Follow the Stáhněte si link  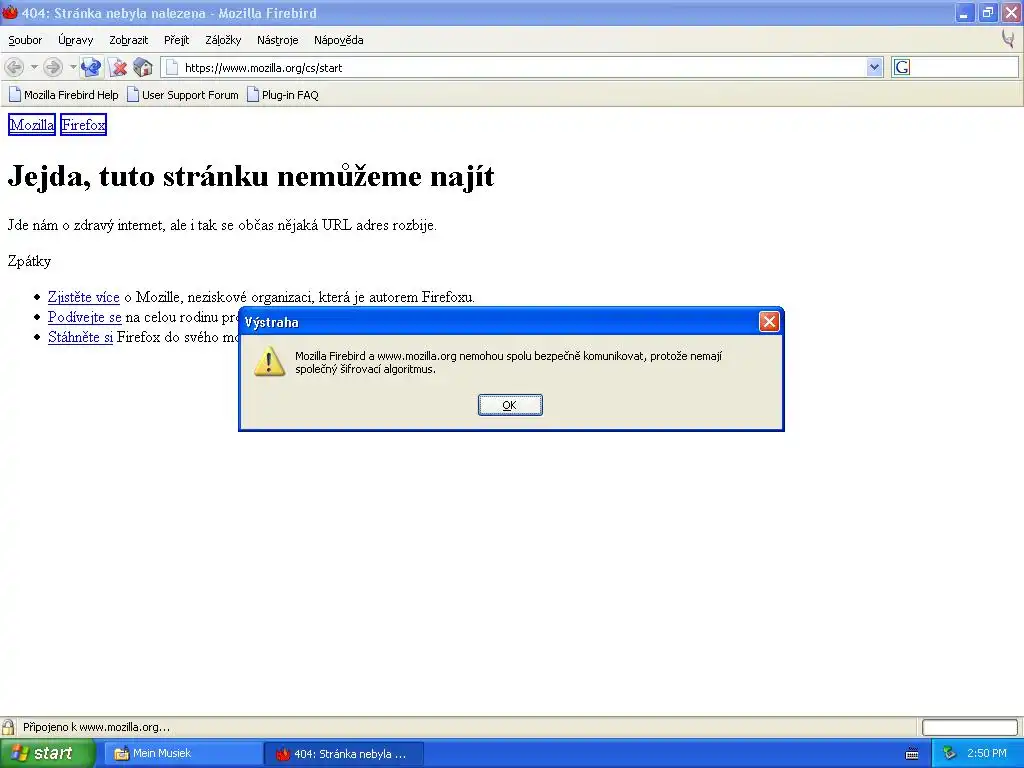pos(80,337)
